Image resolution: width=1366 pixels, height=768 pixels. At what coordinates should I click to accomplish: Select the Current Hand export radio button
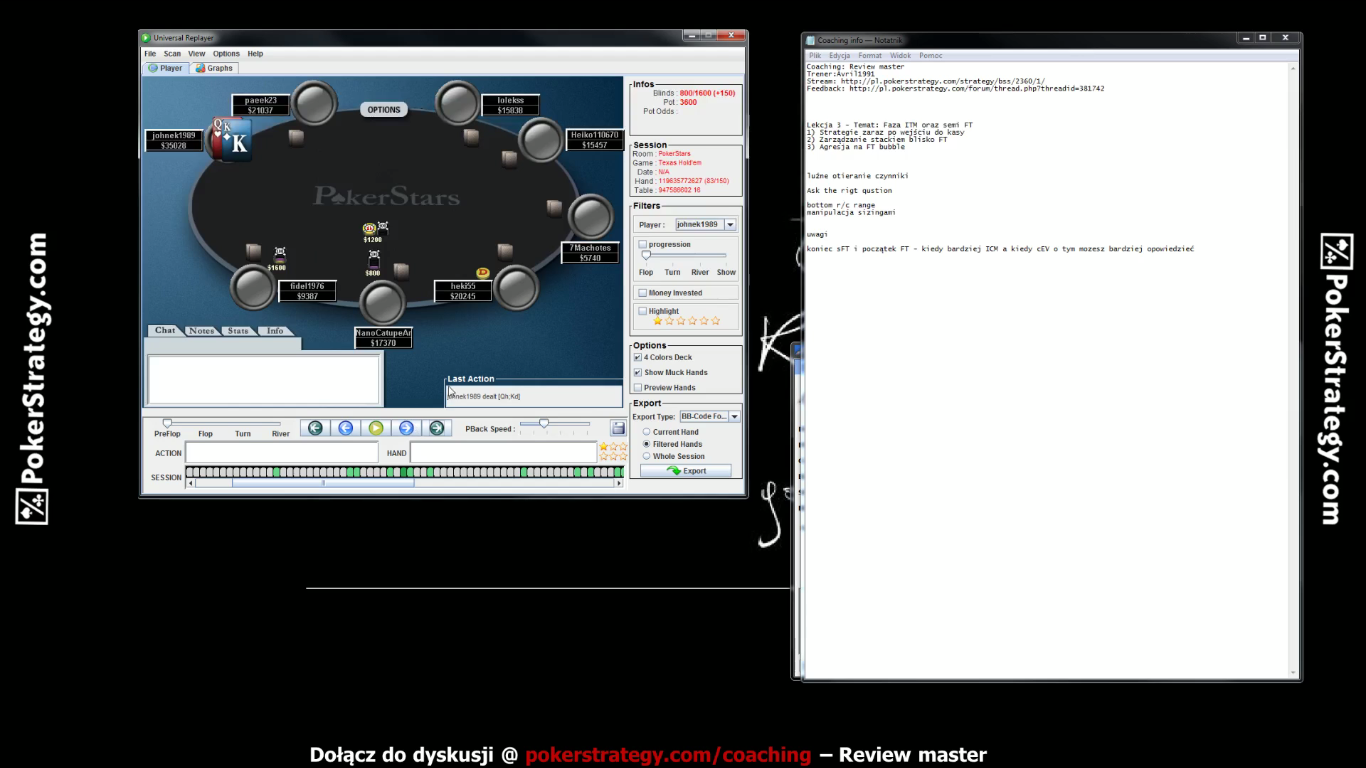[x=646, y=432]
